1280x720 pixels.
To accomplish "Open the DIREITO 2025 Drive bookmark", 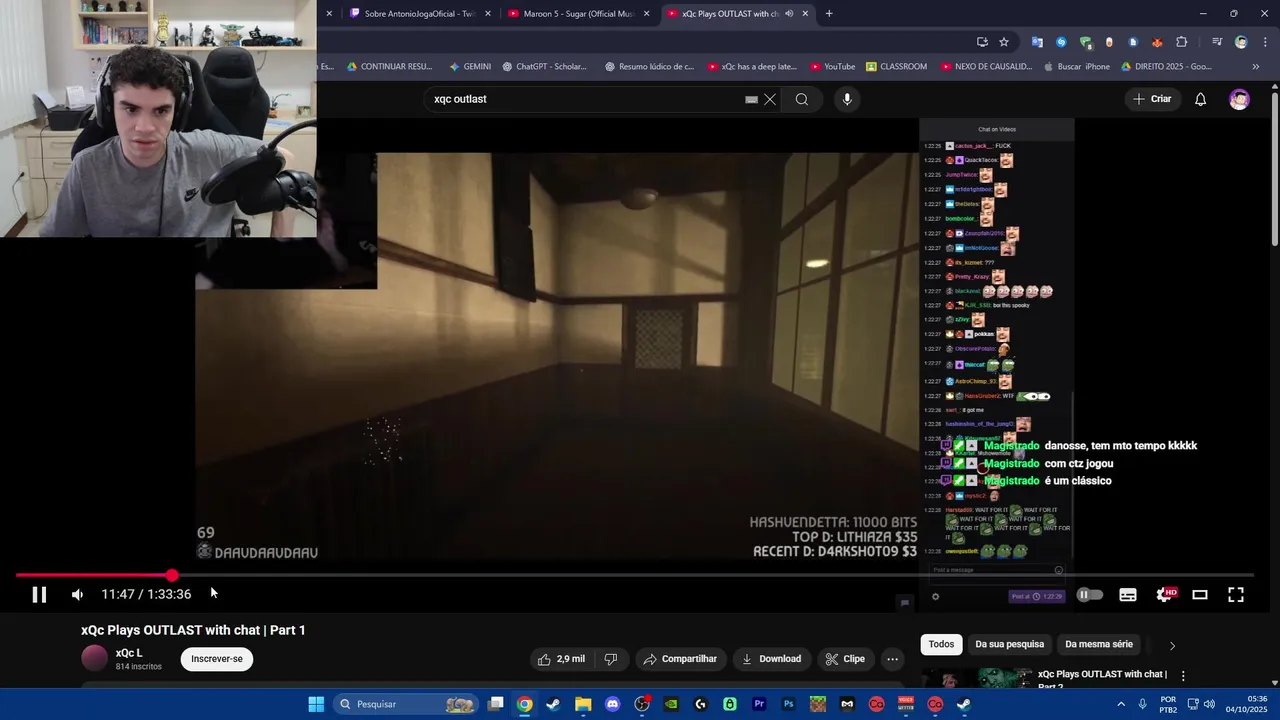I will [1167, 67].
